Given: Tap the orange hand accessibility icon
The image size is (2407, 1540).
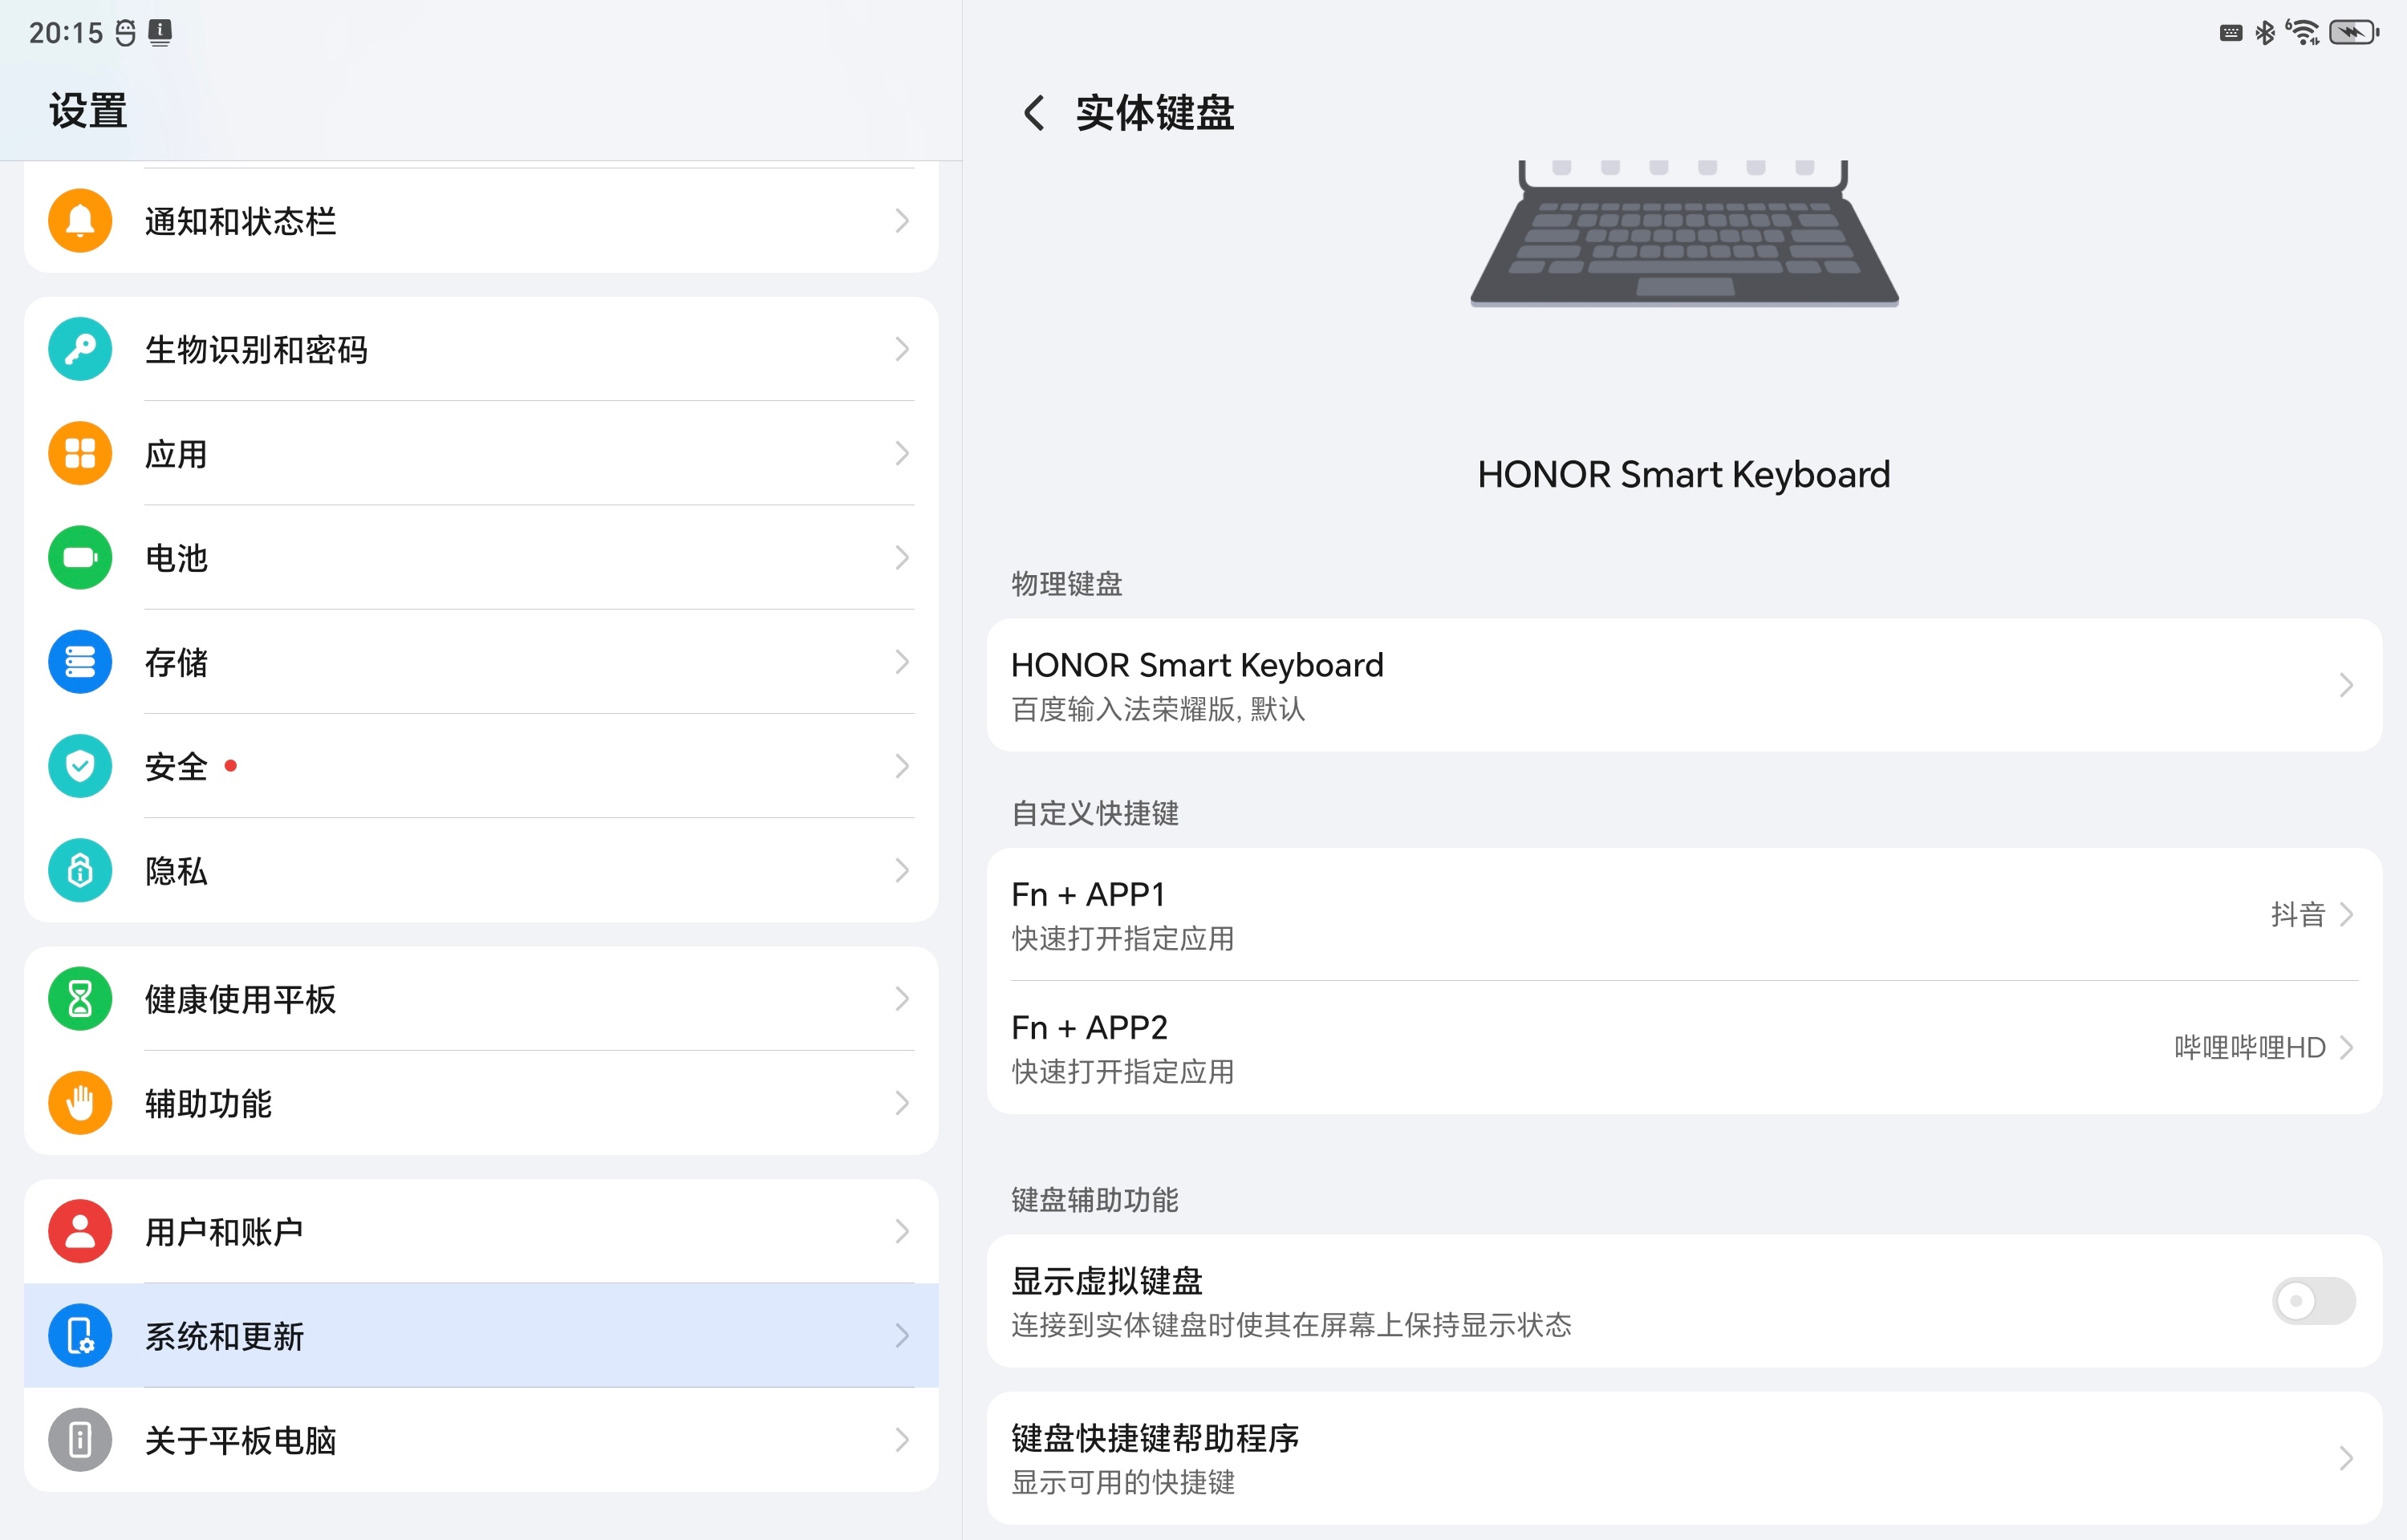Looking at the screenshot, I should pyautogui.click(x=80, y=1103).
